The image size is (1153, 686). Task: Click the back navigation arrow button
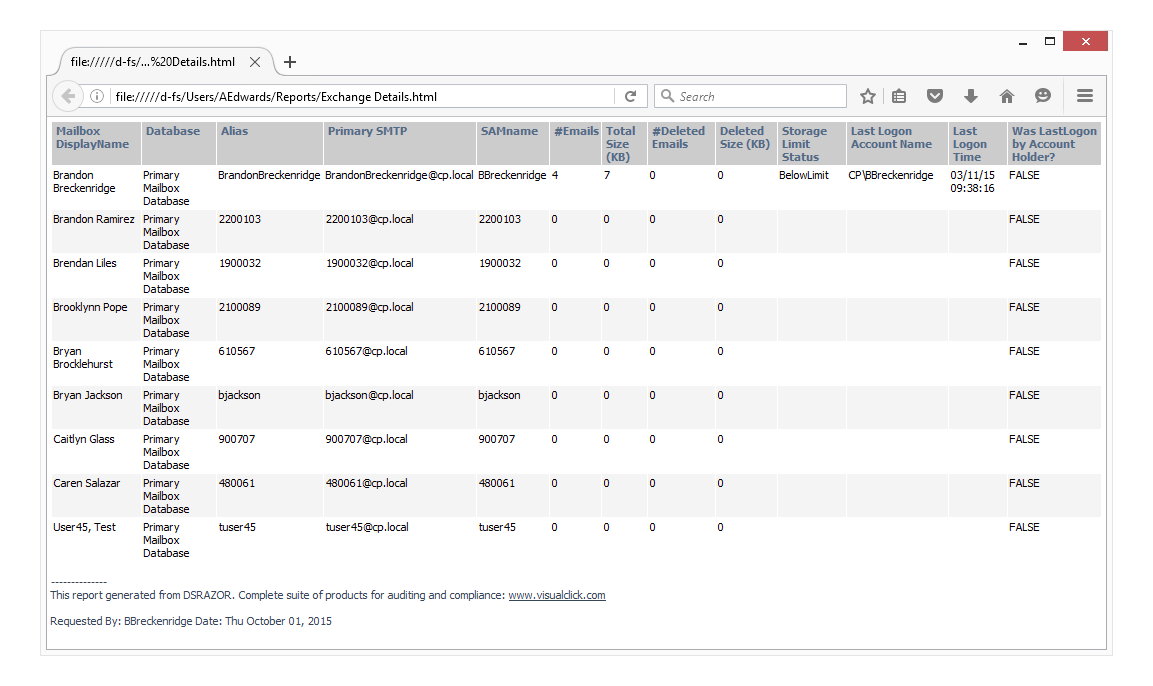pos(68,96)
